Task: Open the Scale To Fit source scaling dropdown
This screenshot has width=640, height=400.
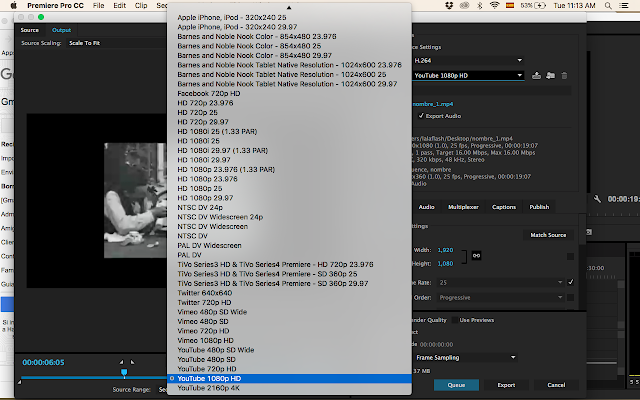Action: 116,43
